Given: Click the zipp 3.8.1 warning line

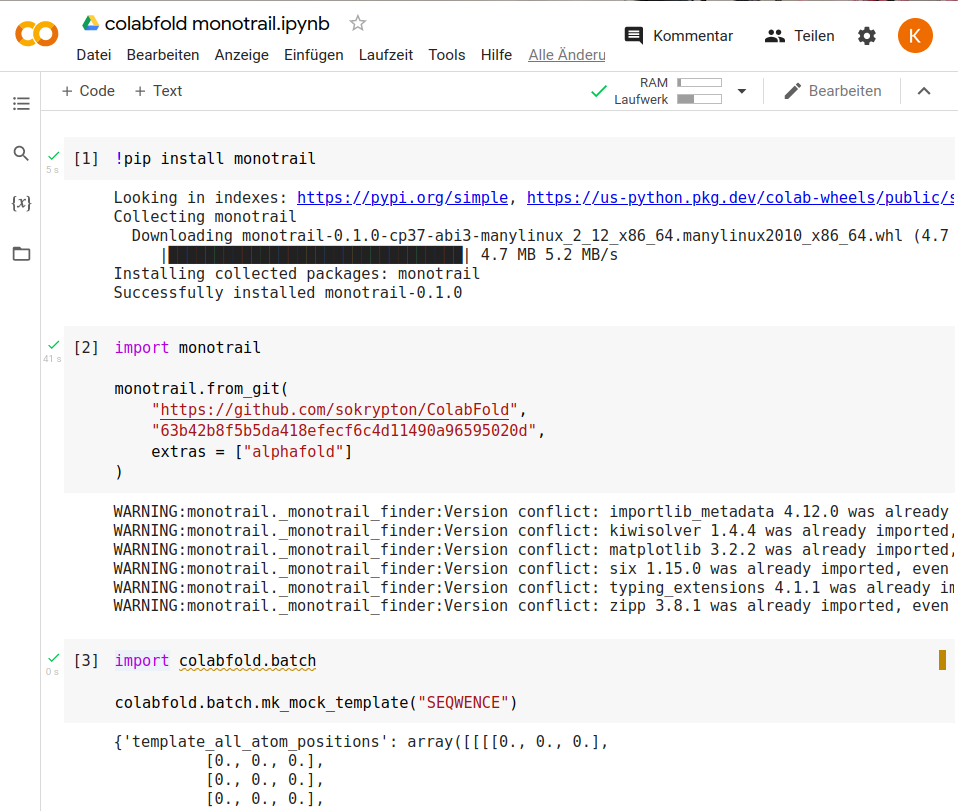Looking at the screenshot, I should [x=530, y=606].
